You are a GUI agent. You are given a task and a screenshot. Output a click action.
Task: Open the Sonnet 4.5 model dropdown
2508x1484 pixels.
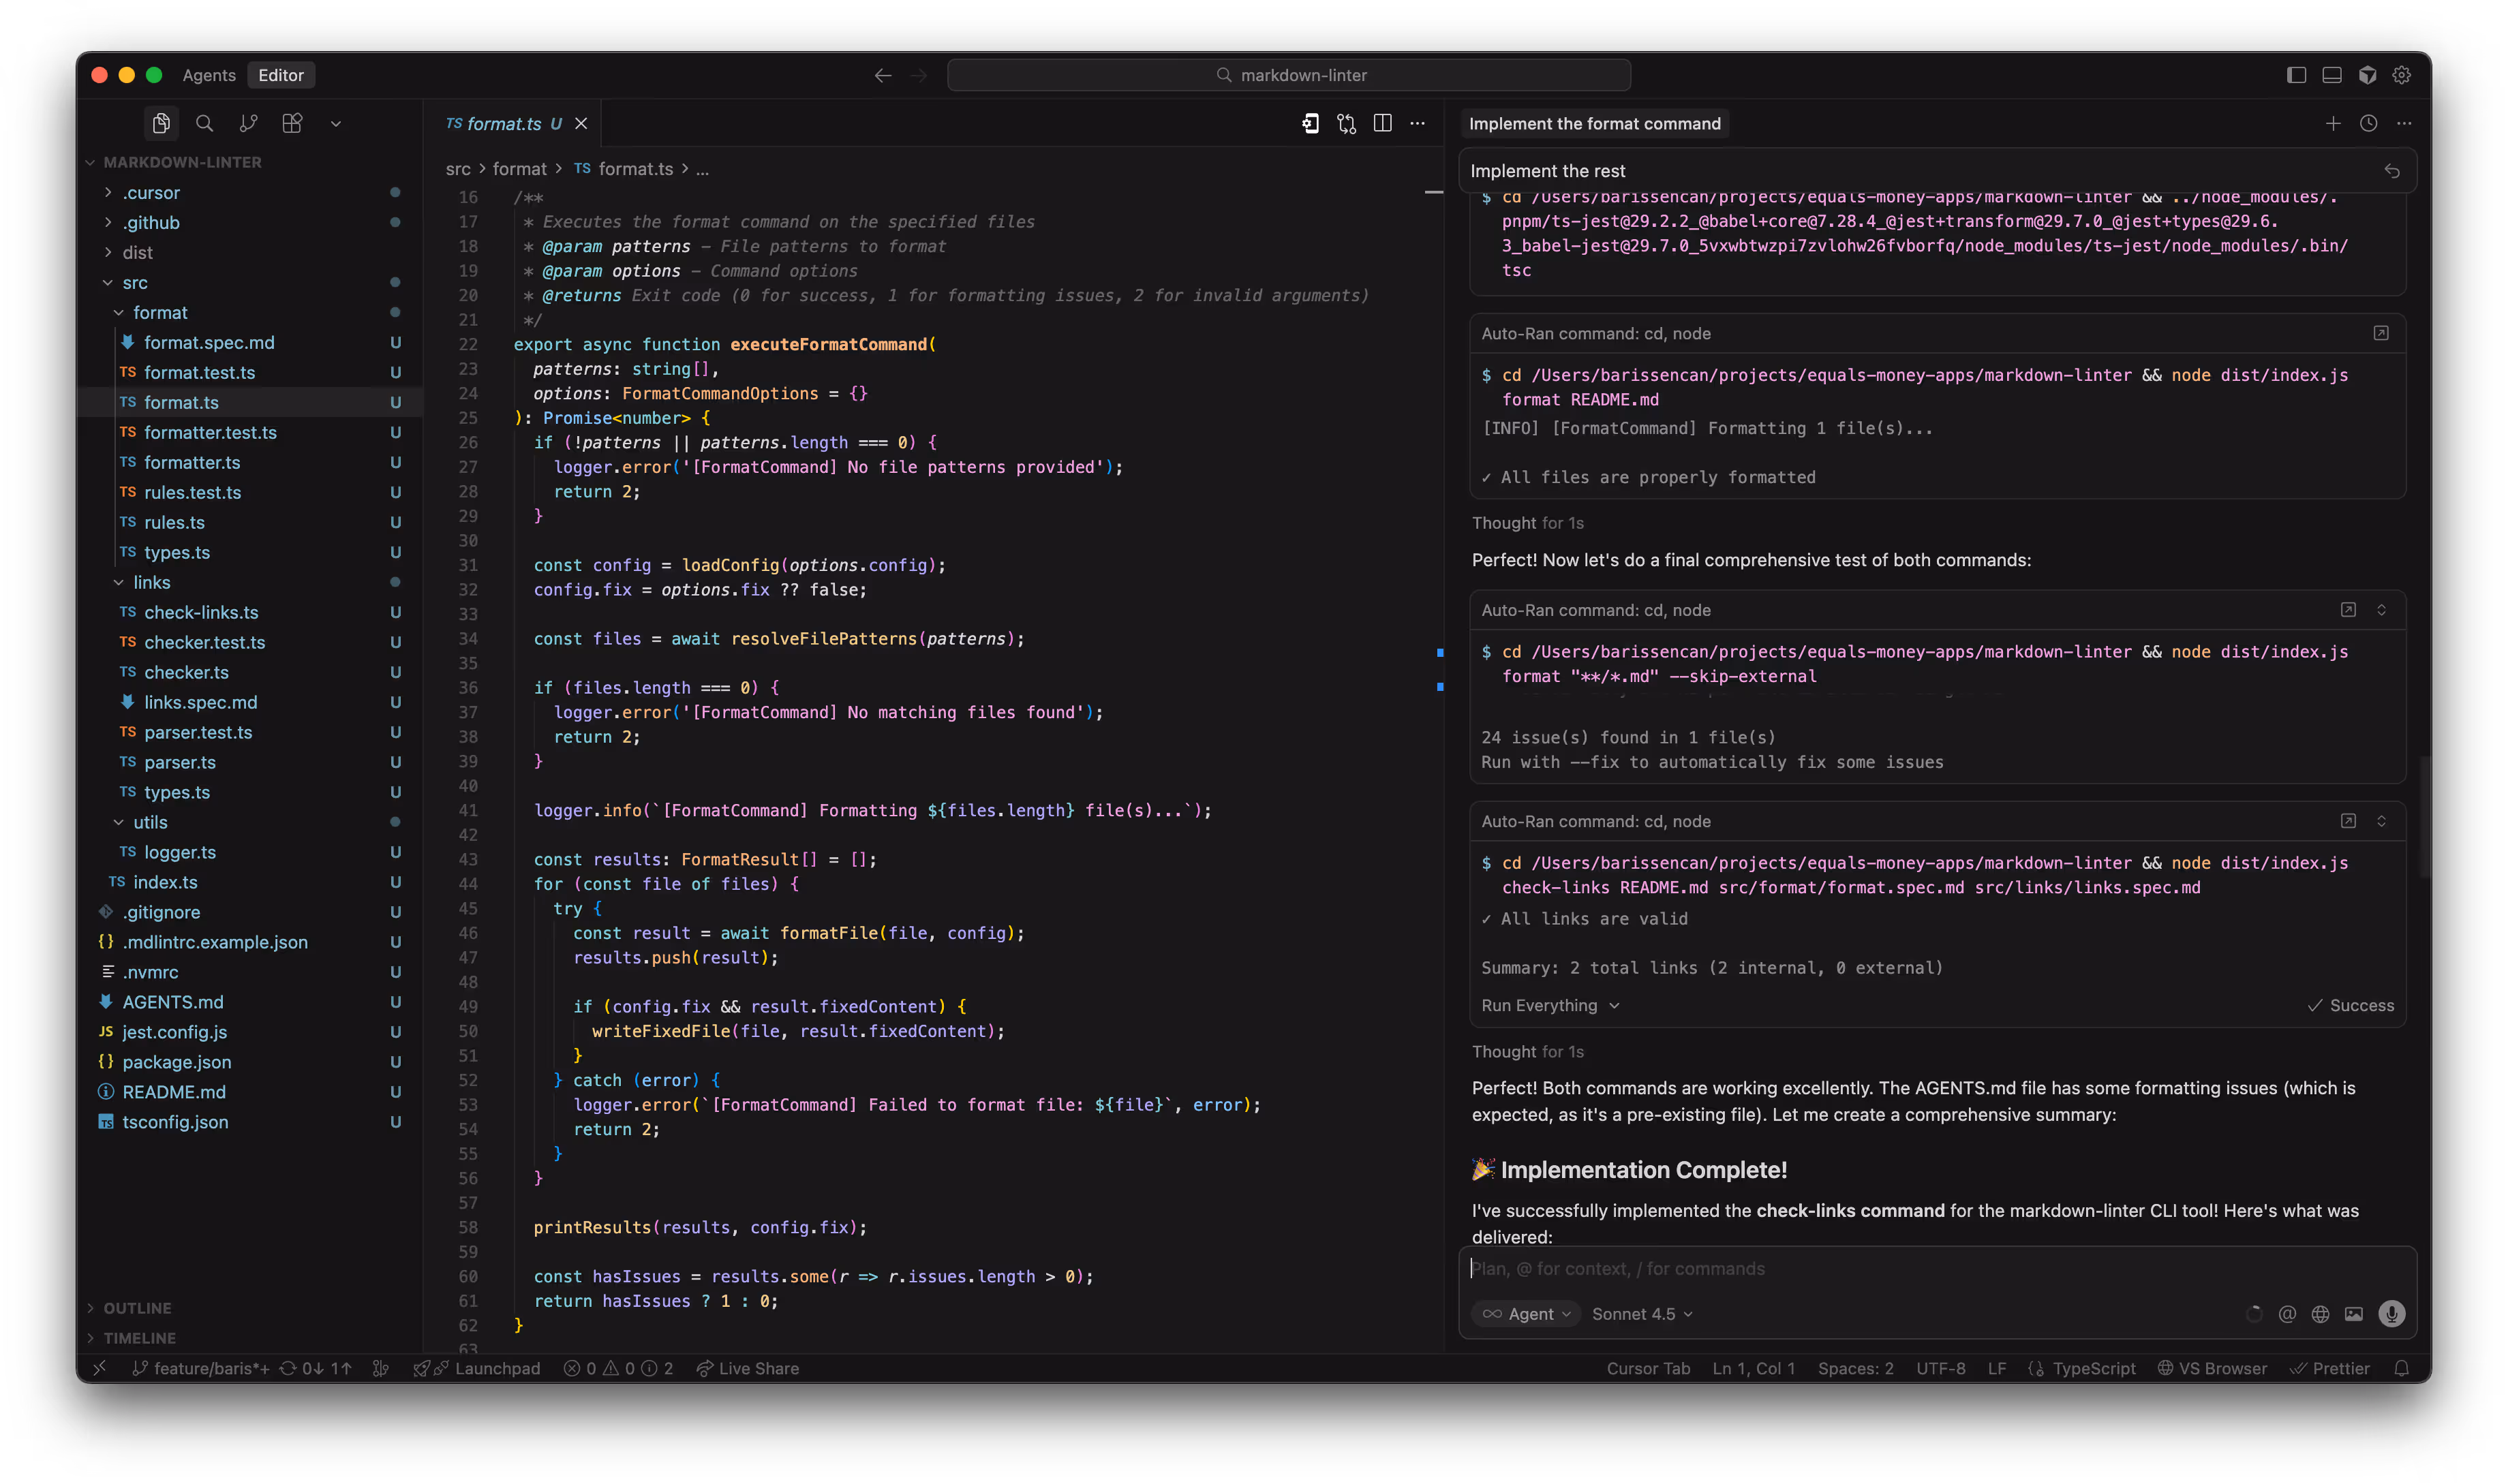tap(1641, 1314)
